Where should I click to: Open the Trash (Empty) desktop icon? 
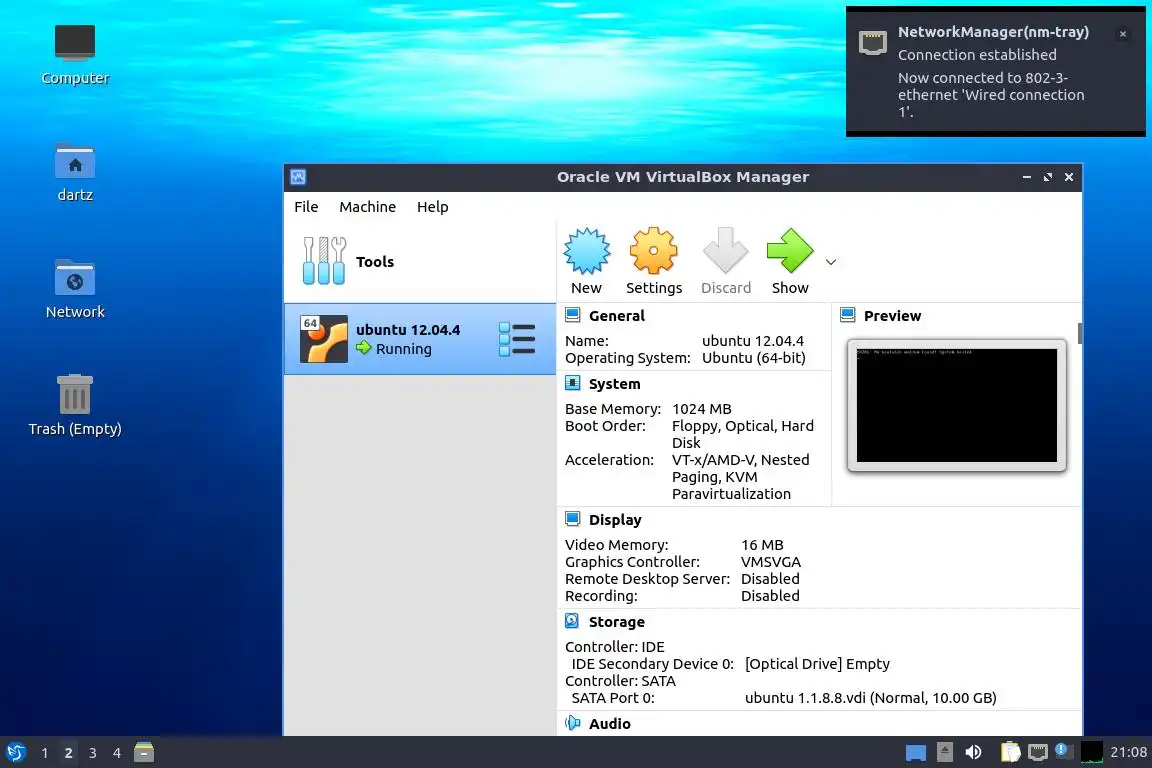[x=75, y=405]
